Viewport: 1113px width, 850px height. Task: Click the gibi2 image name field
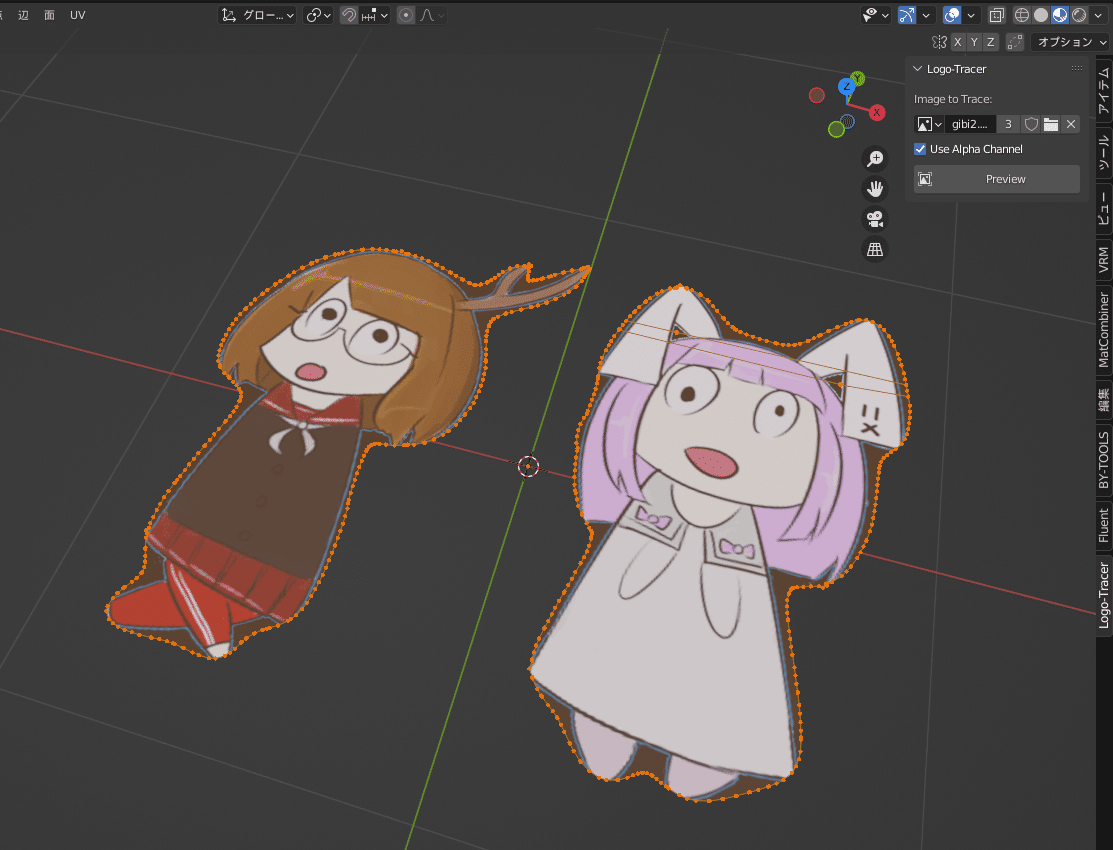coord(970,124)
